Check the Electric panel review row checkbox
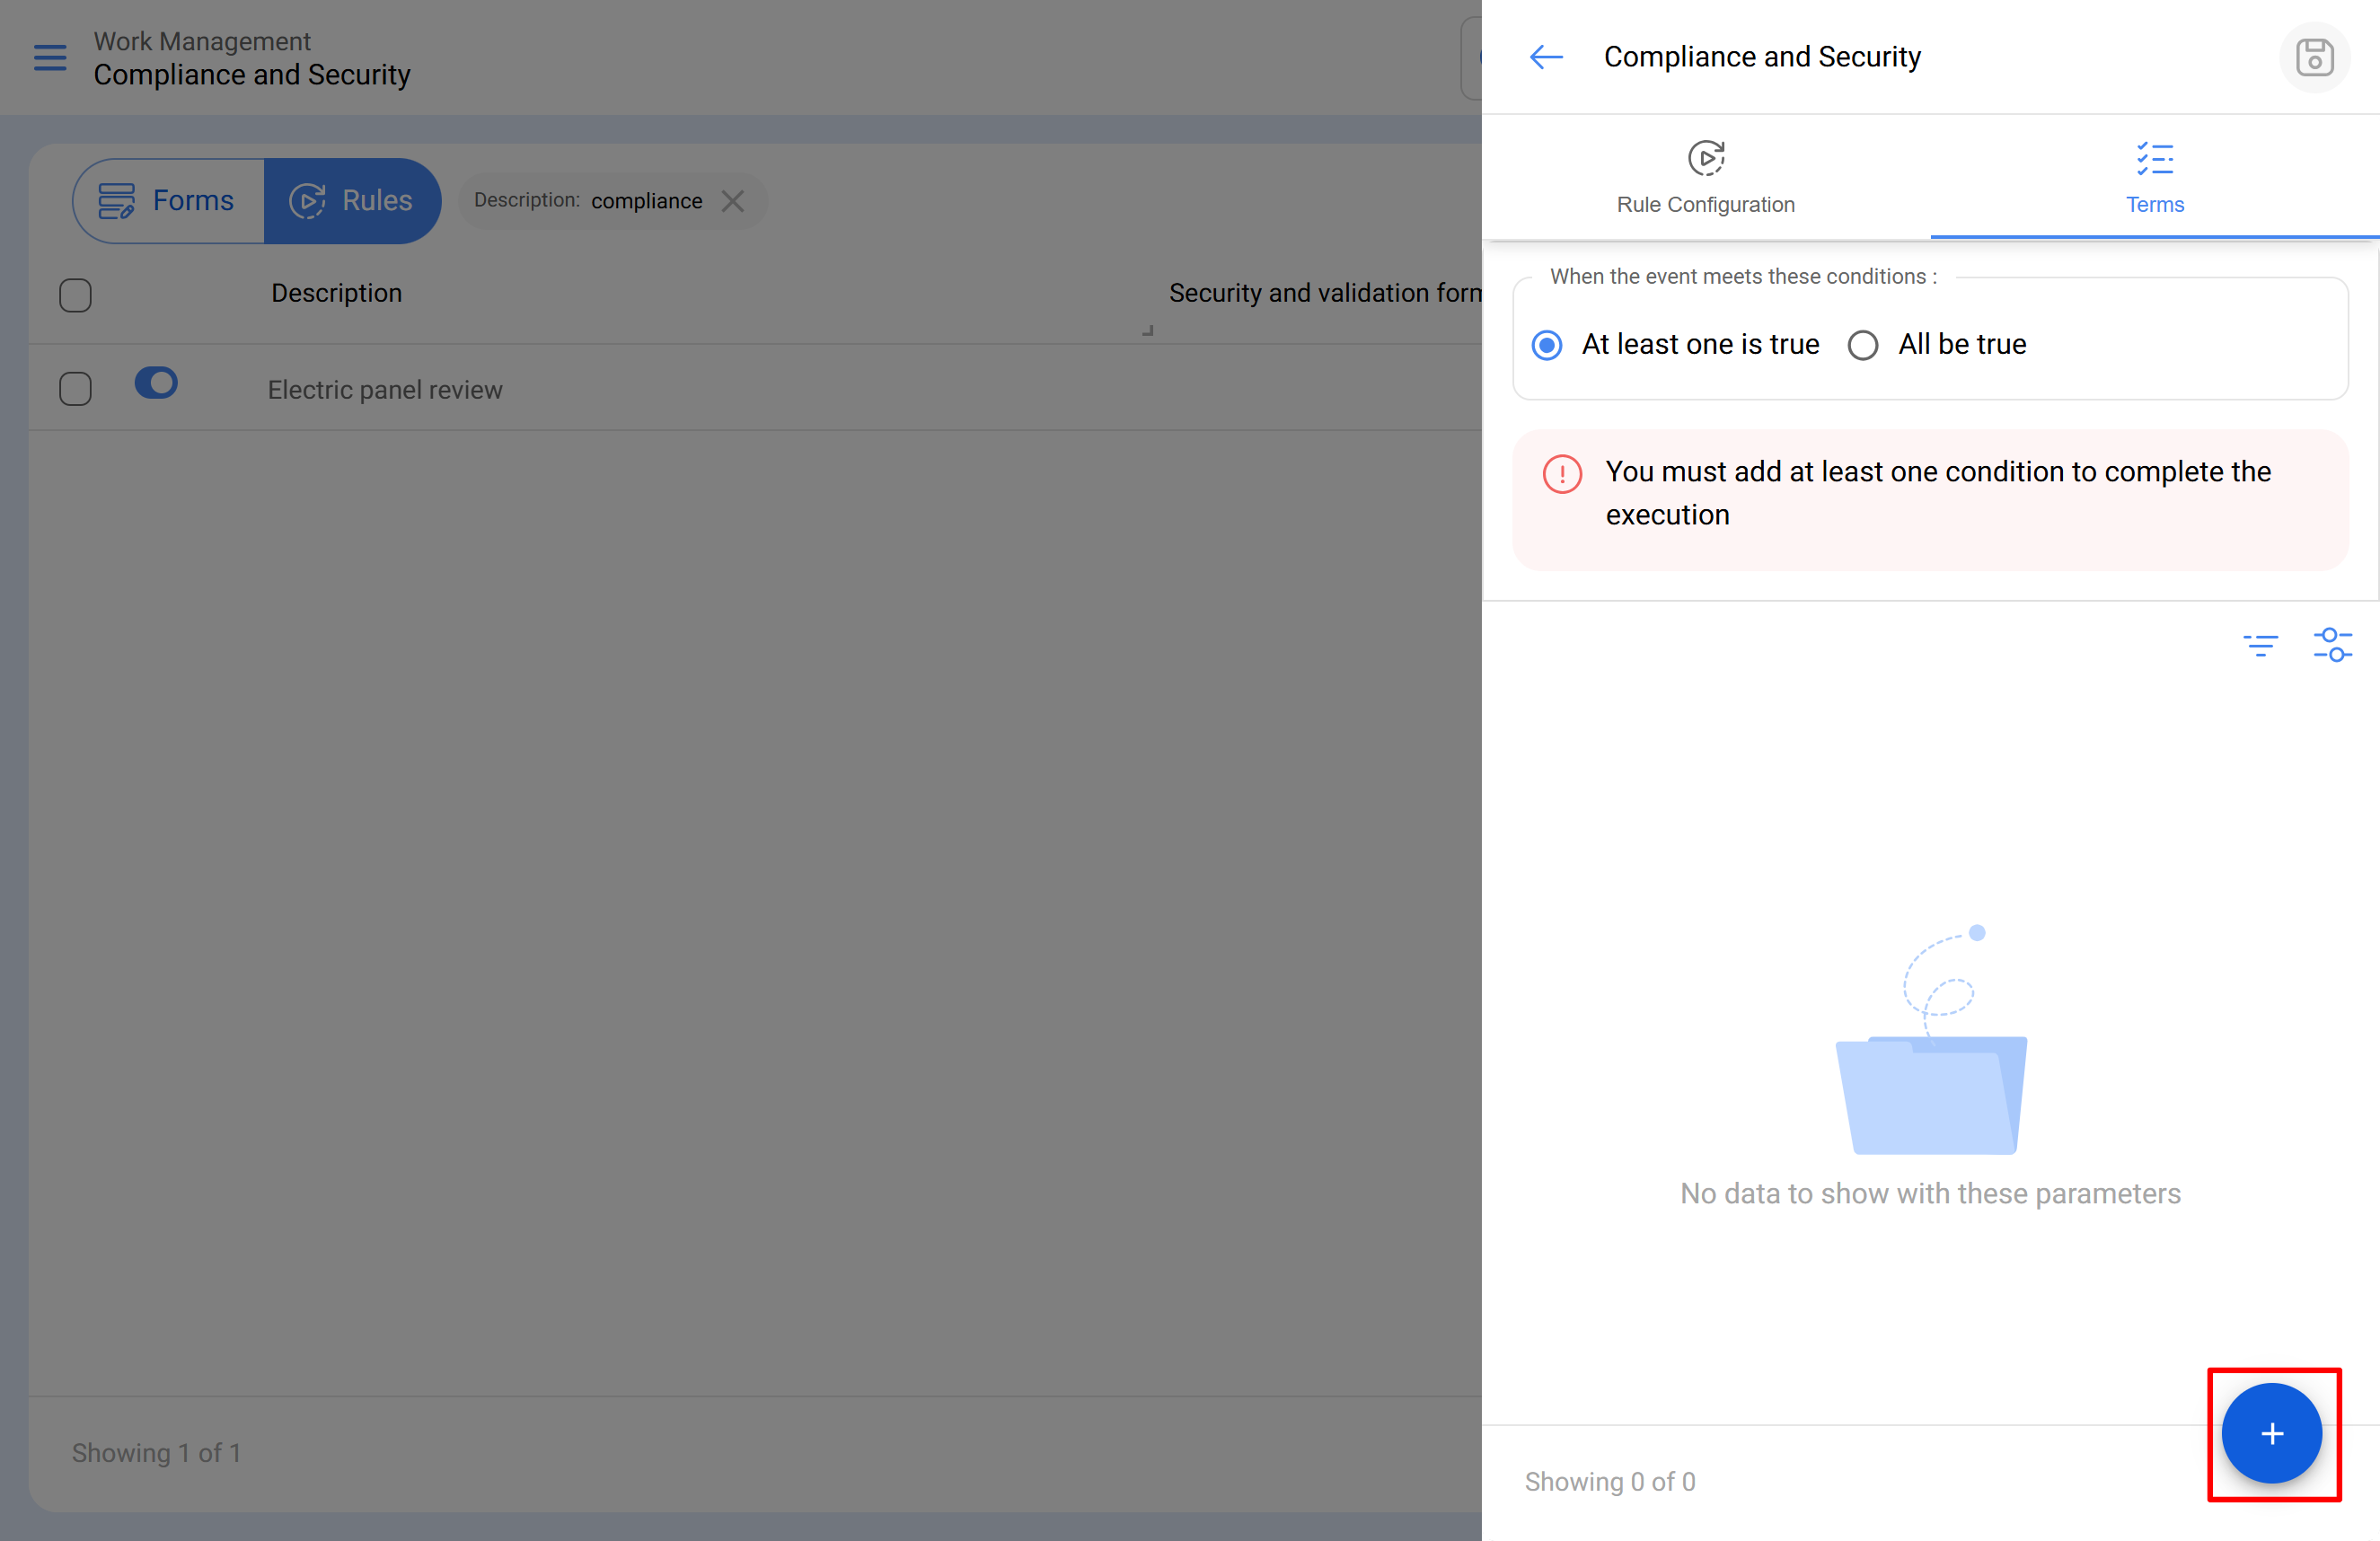Image resolution: width=2380 pixels, height=1541 pixels. 75,389
